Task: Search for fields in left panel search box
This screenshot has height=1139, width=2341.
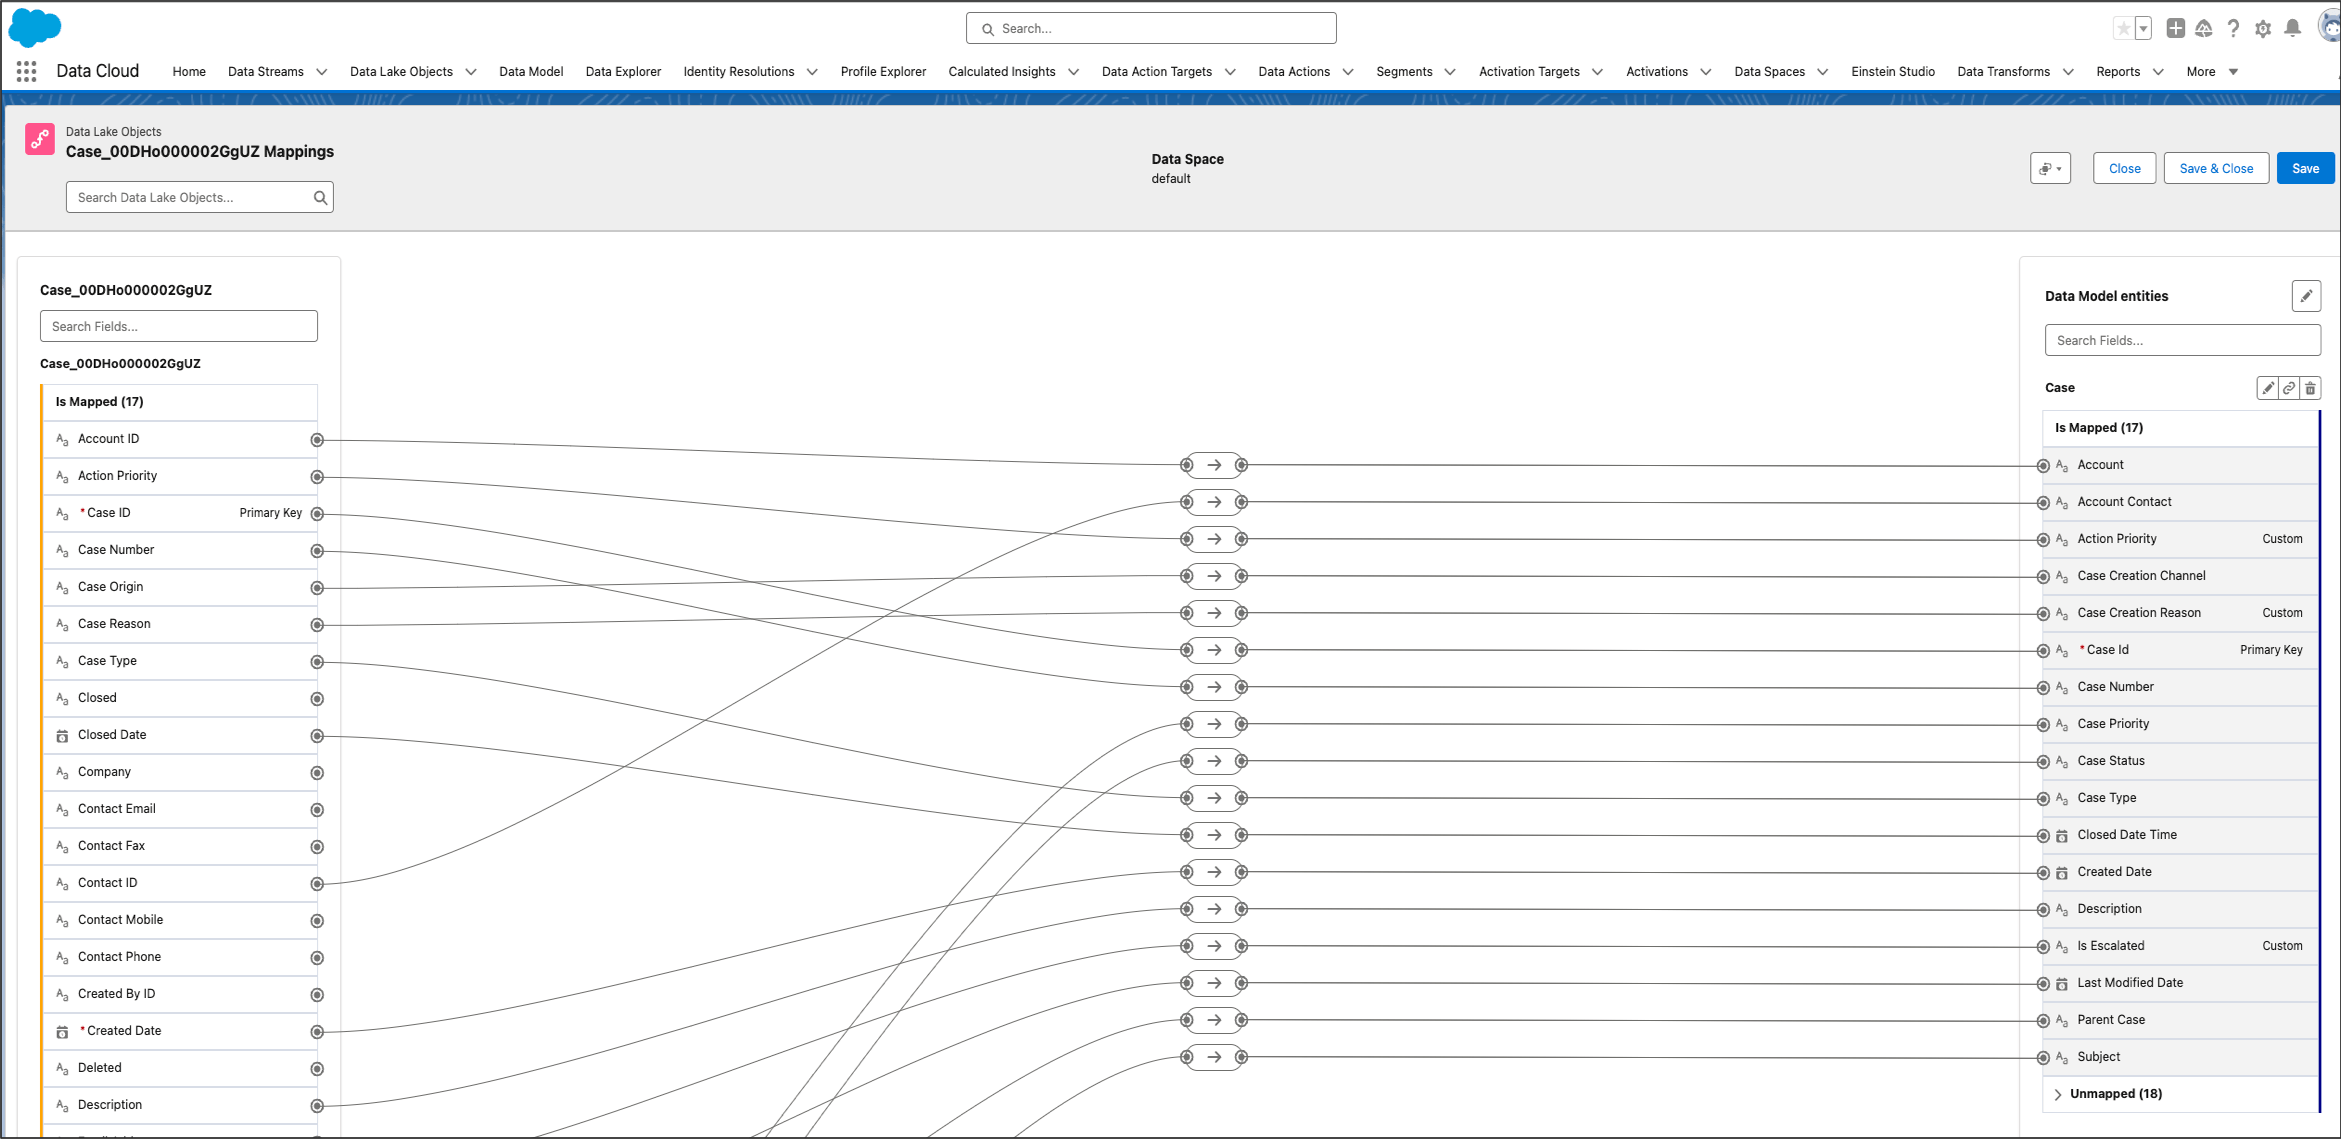Action: tap(178, 325)
